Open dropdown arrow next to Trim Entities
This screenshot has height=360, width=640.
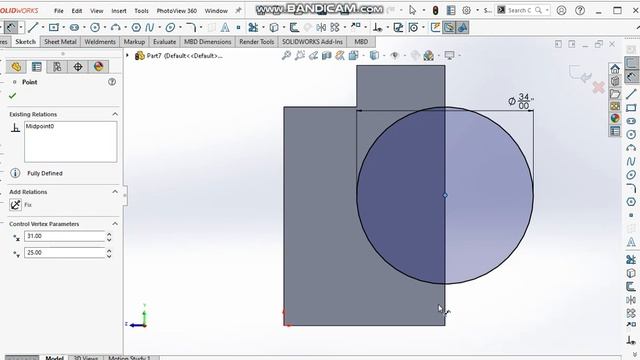(263, 27)
